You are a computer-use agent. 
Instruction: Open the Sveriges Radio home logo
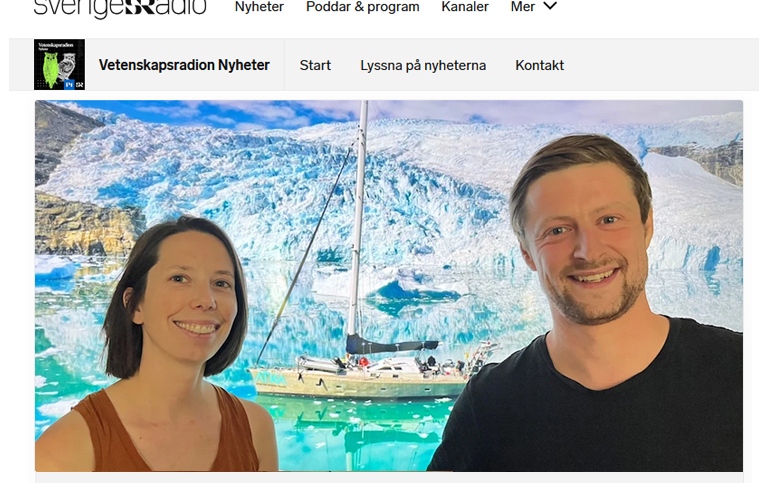pyautogui.click(x=120, y=7)
